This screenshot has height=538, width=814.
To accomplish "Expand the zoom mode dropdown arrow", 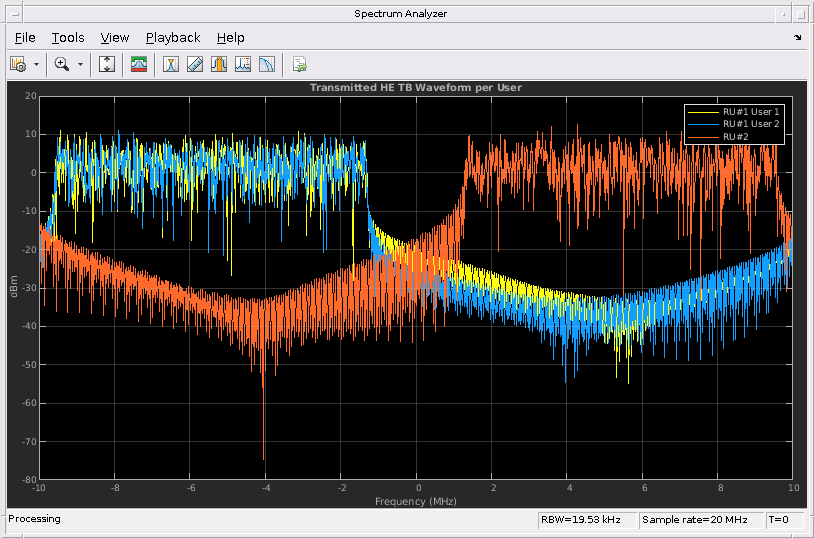I will coord(81,64).
